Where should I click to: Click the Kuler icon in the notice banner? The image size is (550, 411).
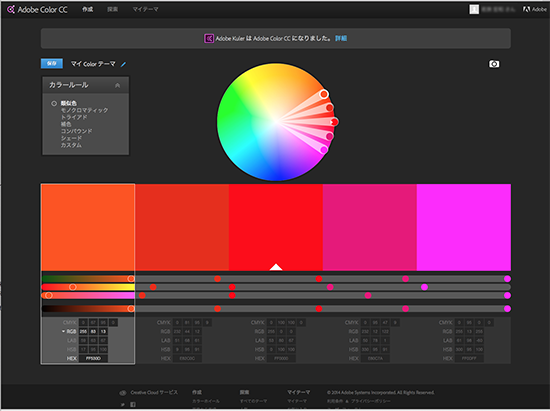(209, 38)
